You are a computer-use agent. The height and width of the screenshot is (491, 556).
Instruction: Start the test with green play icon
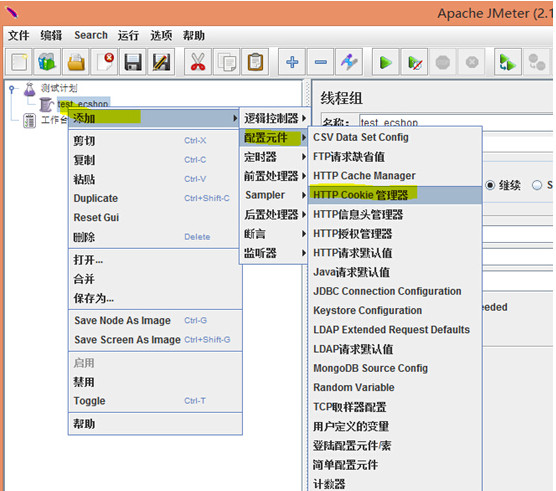(x=385, y=62)
